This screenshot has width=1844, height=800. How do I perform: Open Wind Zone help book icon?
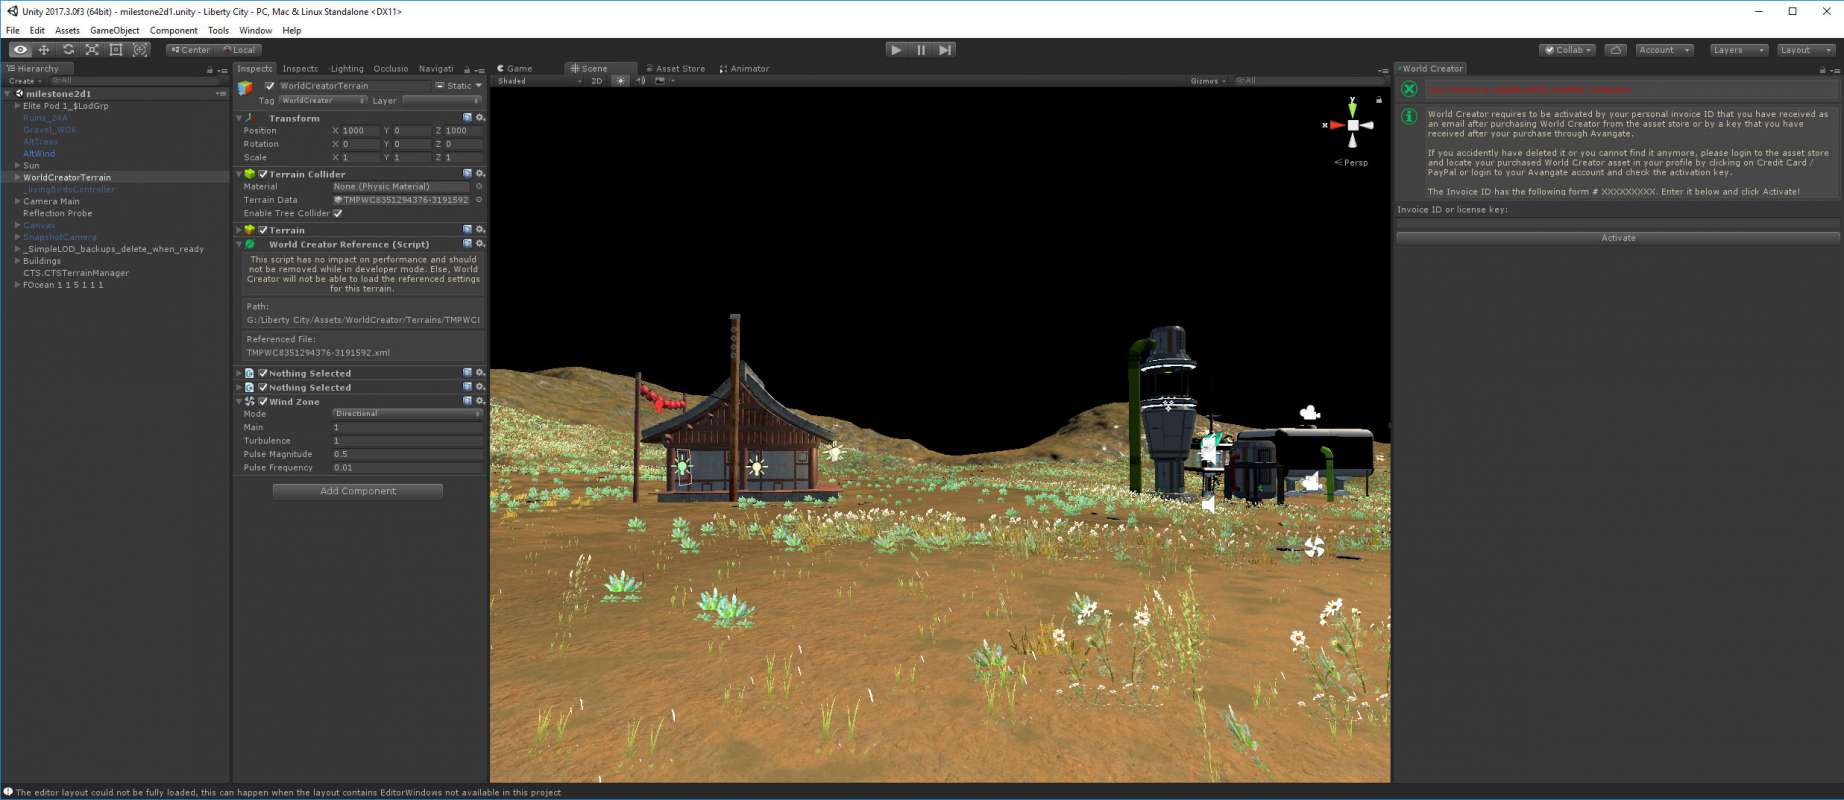point(467,400)
